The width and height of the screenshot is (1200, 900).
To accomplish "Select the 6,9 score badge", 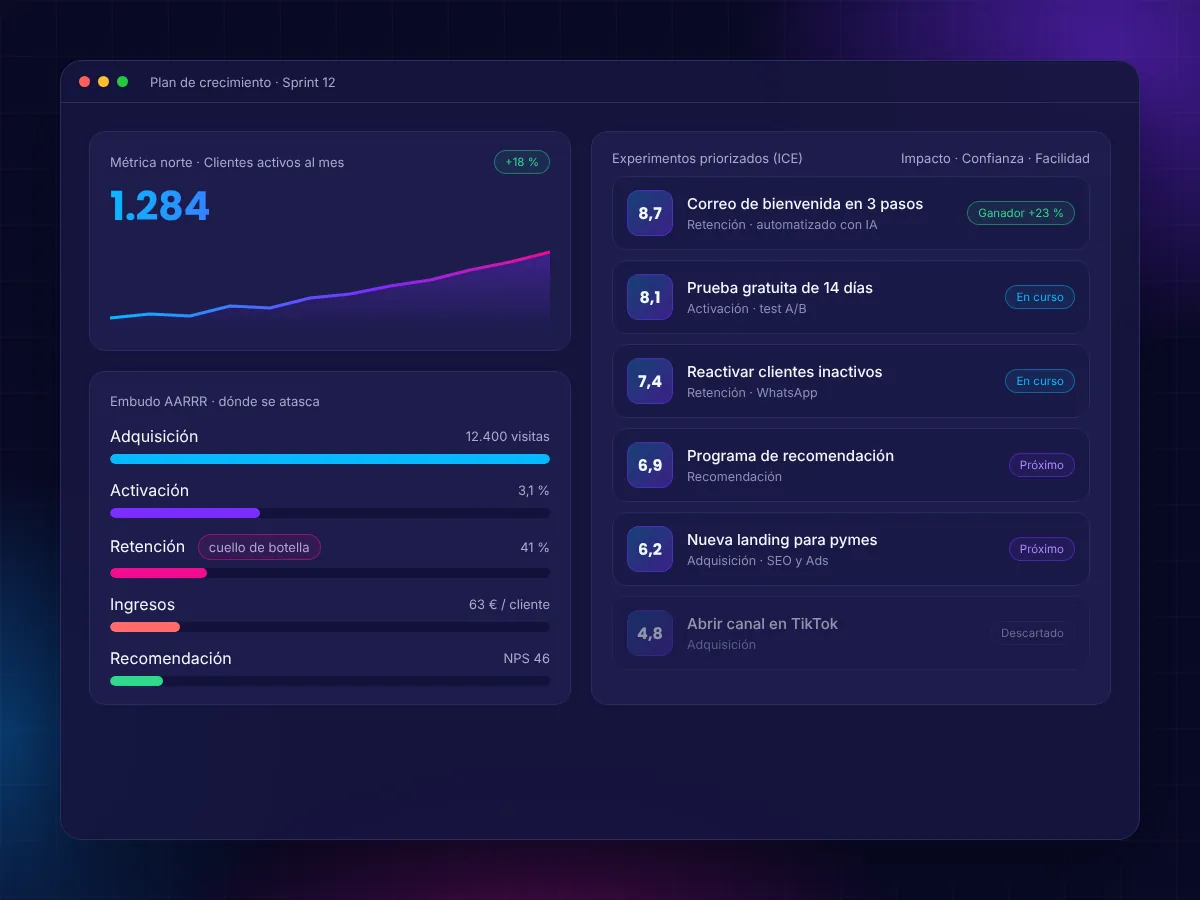I will pyautogui.click(x=650, y=465).
